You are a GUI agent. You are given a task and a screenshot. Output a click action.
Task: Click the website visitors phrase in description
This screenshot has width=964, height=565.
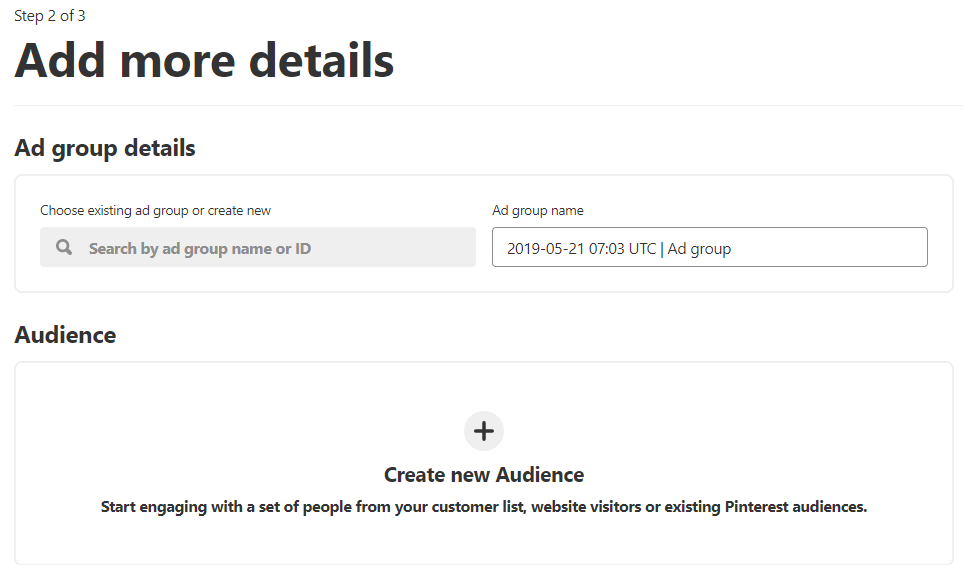(586, 507)
